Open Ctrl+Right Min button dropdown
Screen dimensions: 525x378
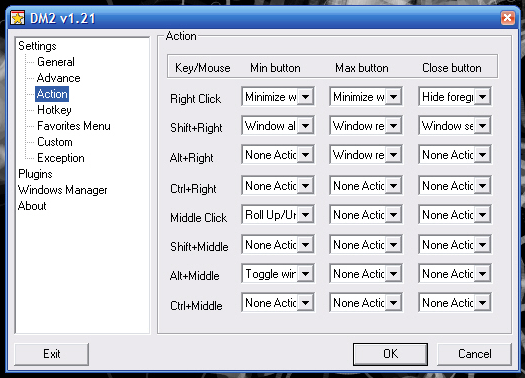305,185
